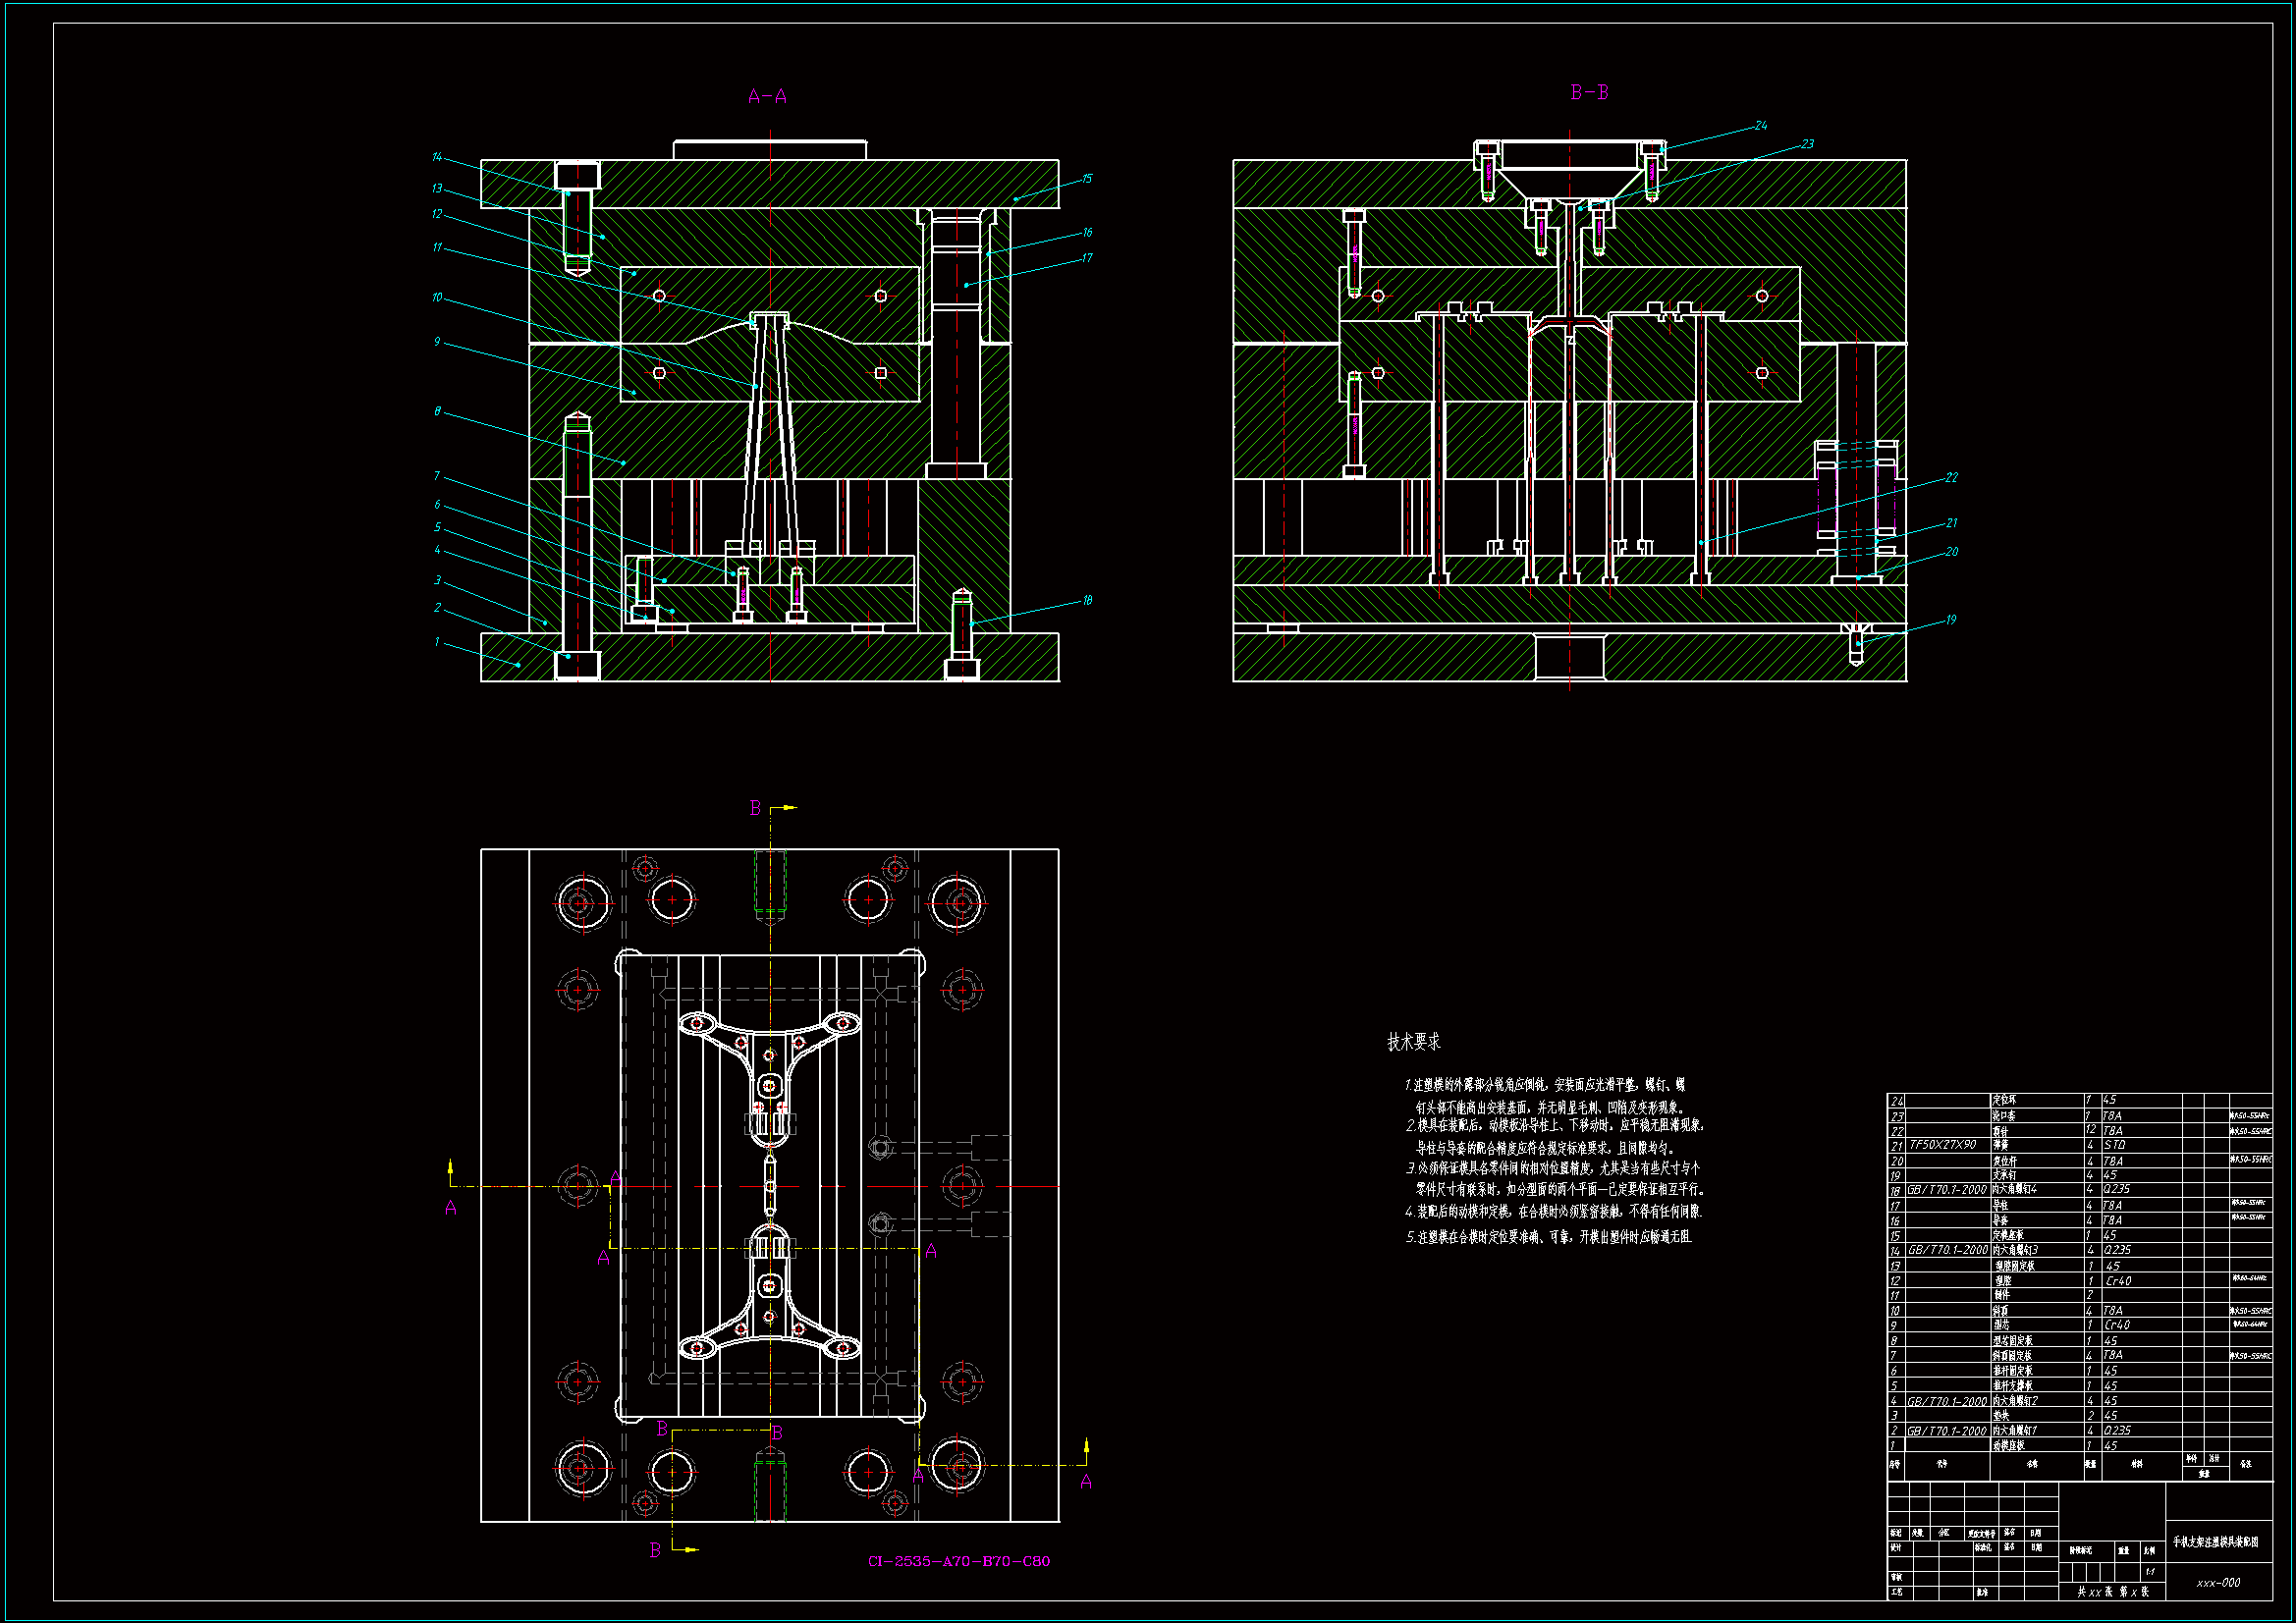The width and height of the screenshot is (2296, 1623).
Task: Click the B-B section view title
Action: point(1589,93)
